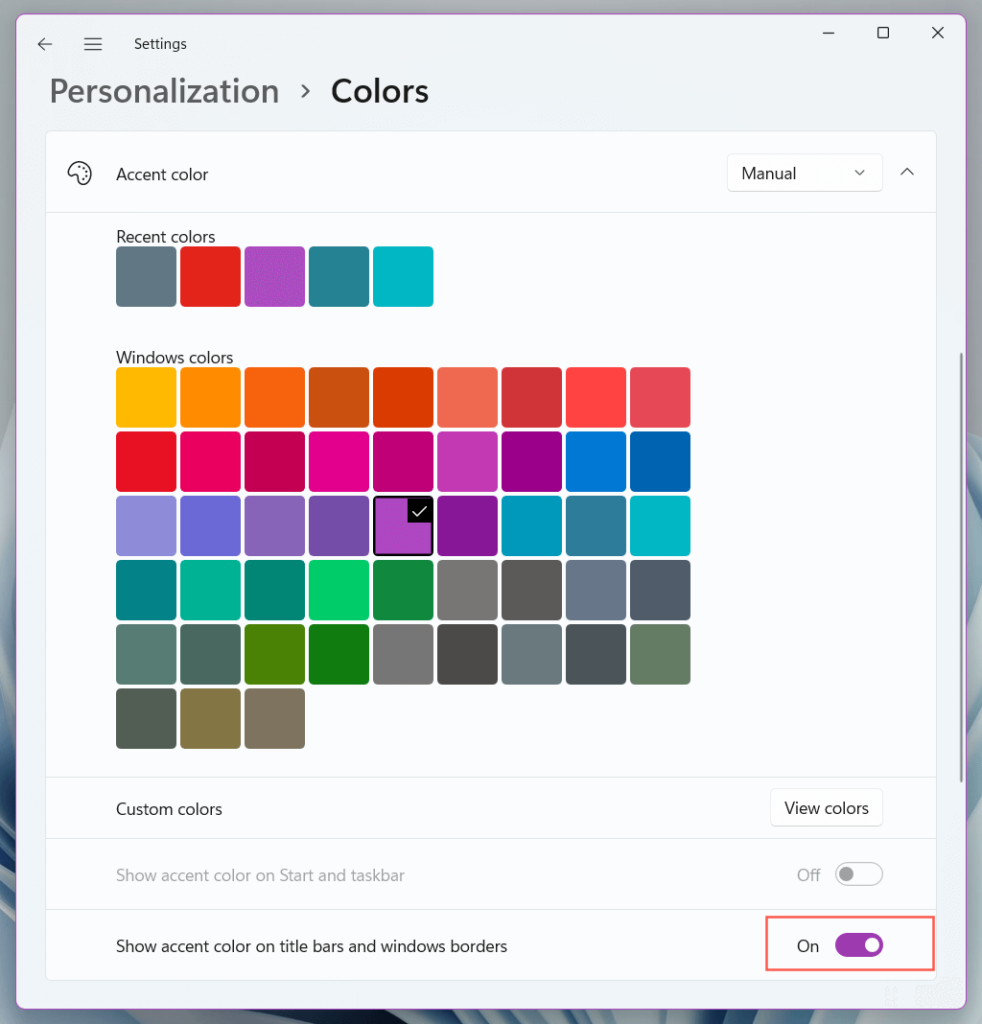The height and width of the screenshot is (1024, 982).
Task: Toggle accent color on Start and taskbar
Action: tap(859, 875)
